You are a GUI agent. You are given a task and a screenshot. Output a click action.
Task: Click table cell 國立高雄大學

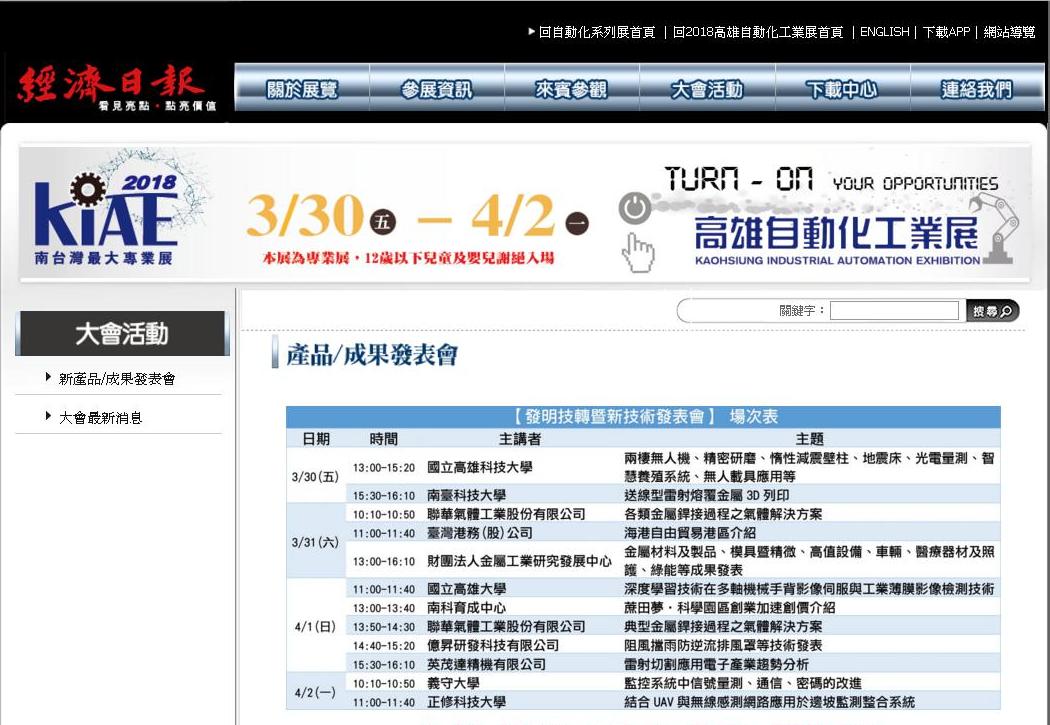click(466, 589)
